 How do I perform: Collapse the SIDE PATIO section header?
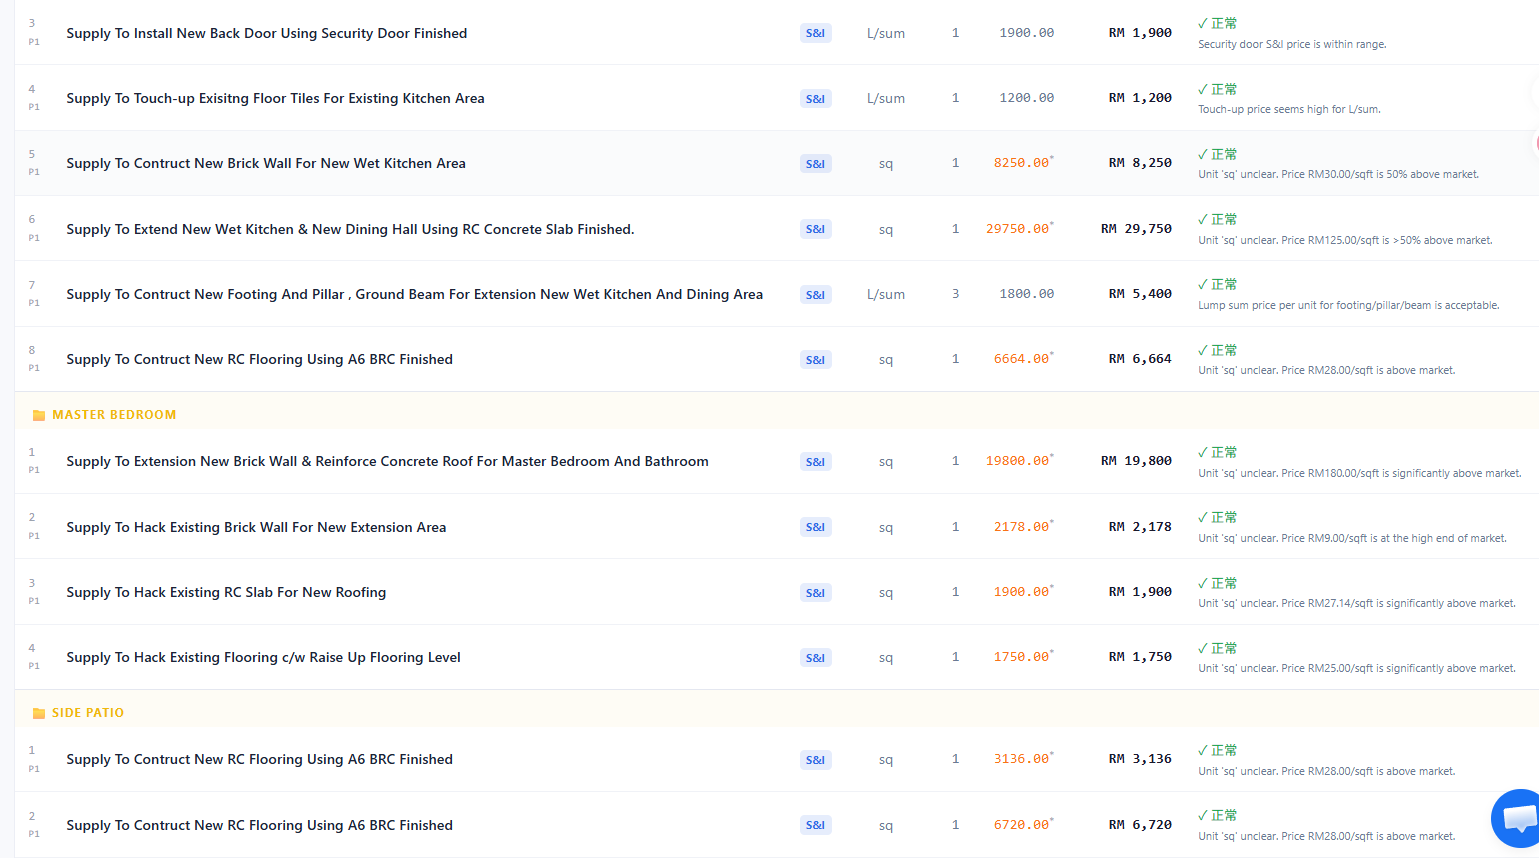[777, 713]
